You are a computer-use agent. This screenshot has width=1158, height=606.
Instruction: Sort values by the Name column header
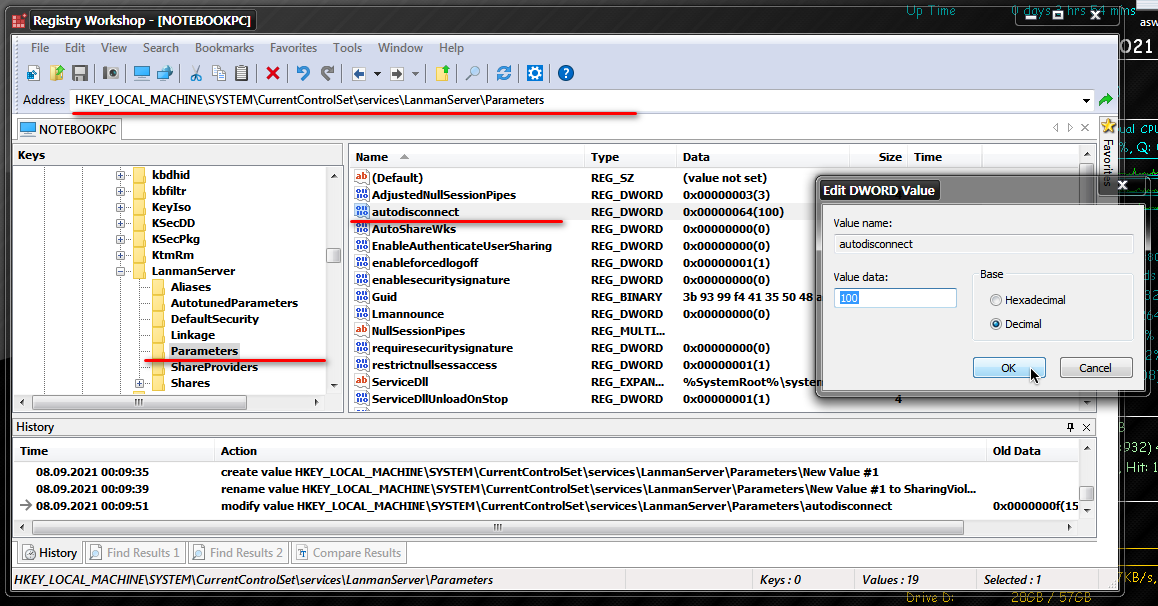click(466, 156)
